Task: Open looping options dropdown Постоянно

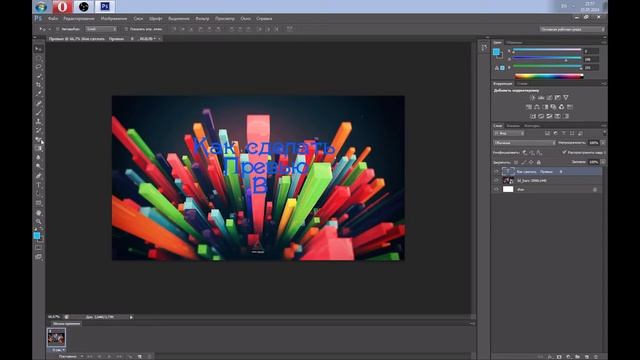Action: click(x=71, y=356)
